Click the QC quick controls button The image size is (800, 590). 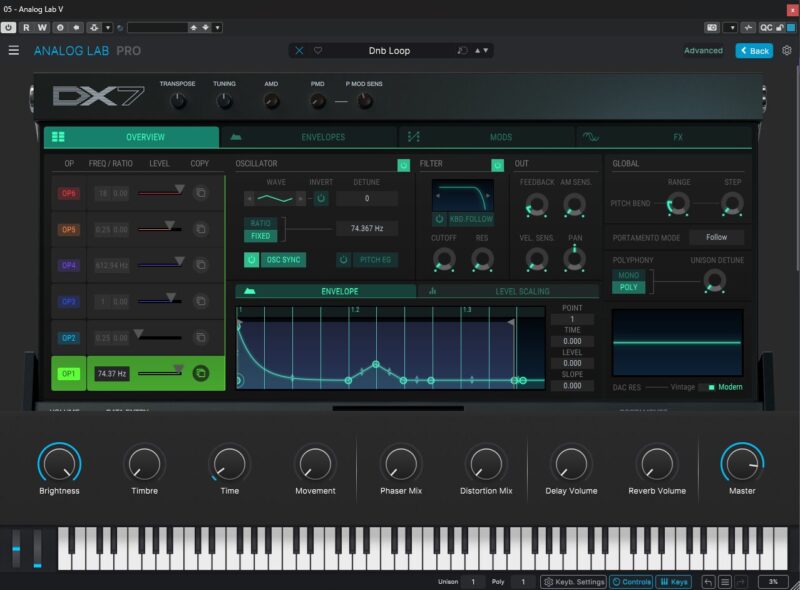point(766,28)
